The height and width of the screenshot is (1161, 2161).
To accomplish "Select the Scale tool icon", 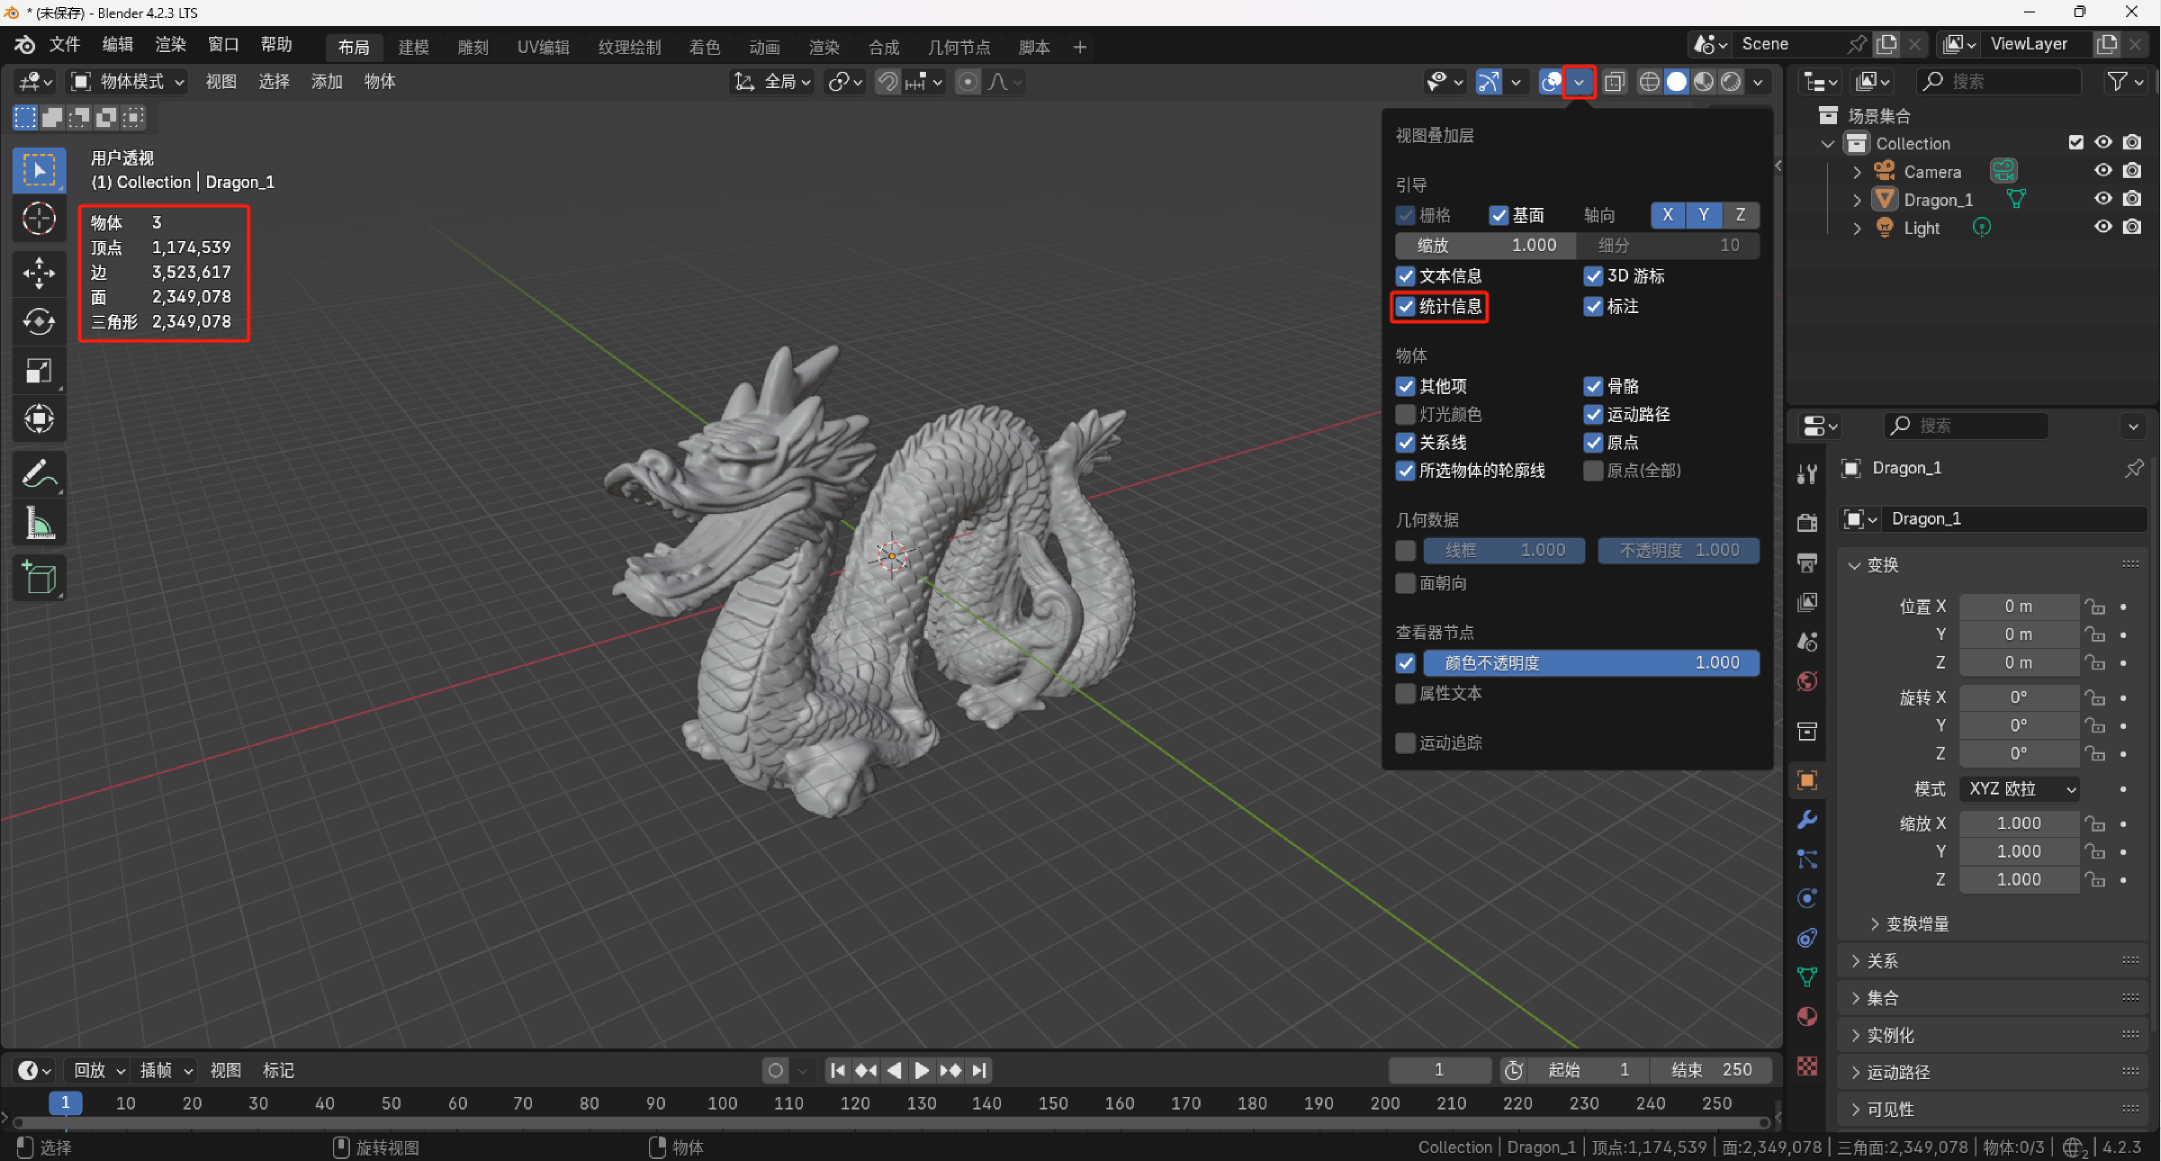I will pyautogui.click(x=39, y=371).
